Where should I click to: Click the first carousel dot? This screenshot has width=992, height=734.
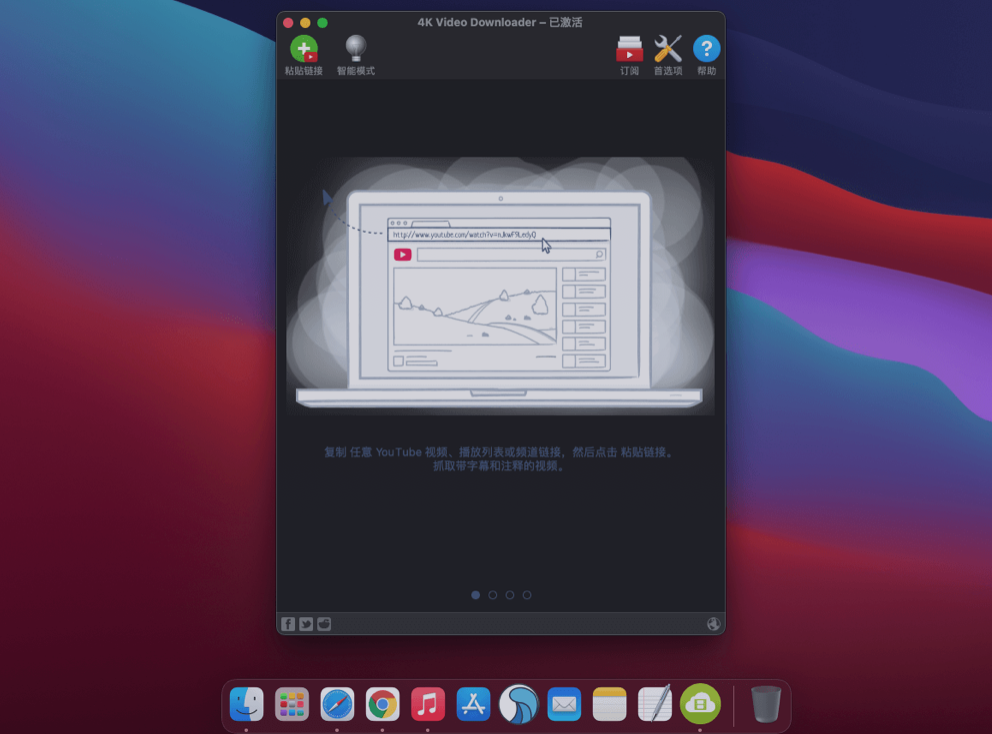(475, 594)
